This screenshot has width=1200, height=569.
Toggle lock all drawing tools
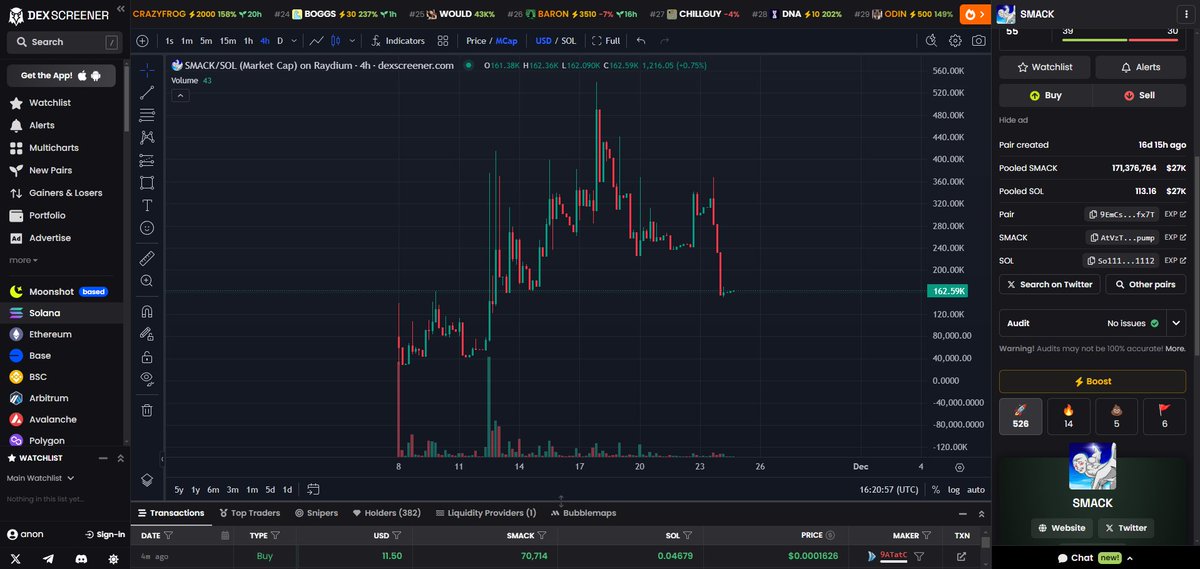coord(147,357)
